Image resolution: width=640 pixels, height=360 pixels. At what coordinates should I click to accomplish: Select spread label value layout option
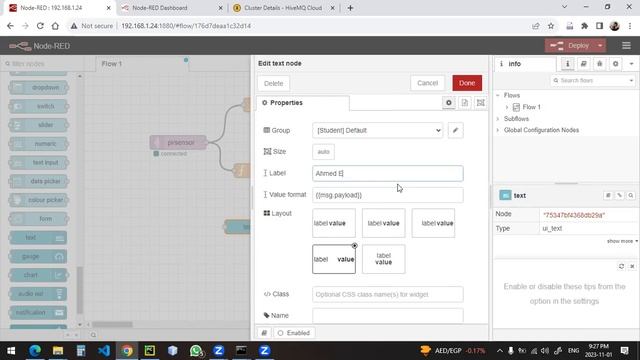pyautogui.click(x=334, y=259)
